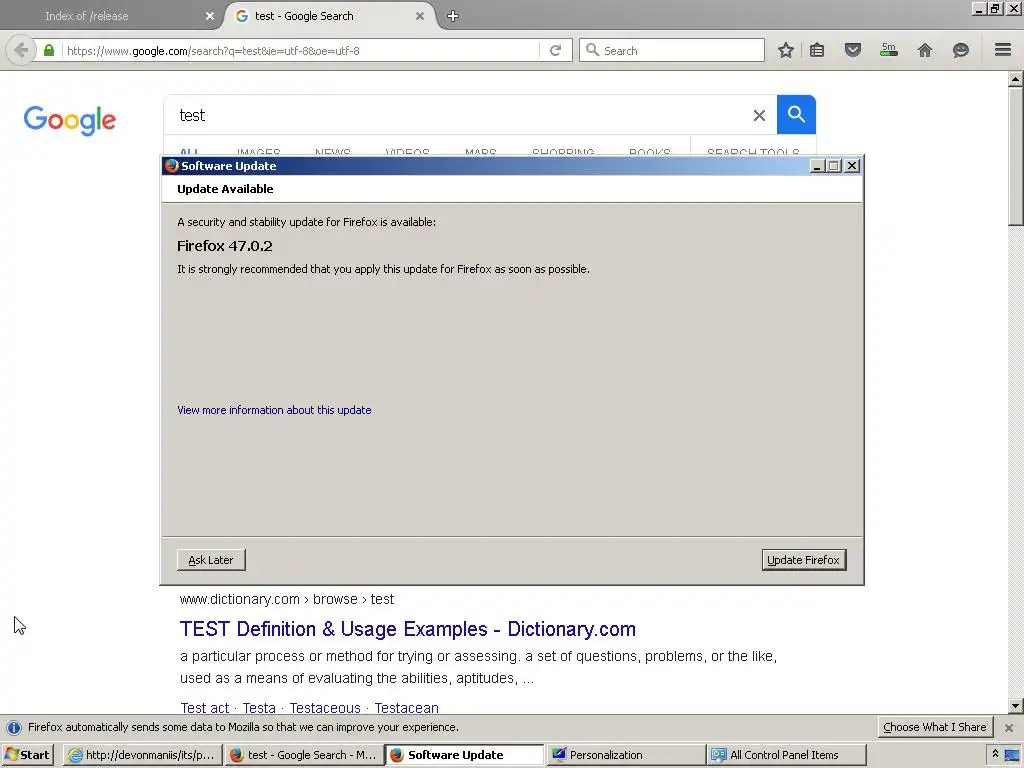This screenshot has width=1024, height=768.
Task: Click the Ask Later button
Action: (x=211, y=560)
